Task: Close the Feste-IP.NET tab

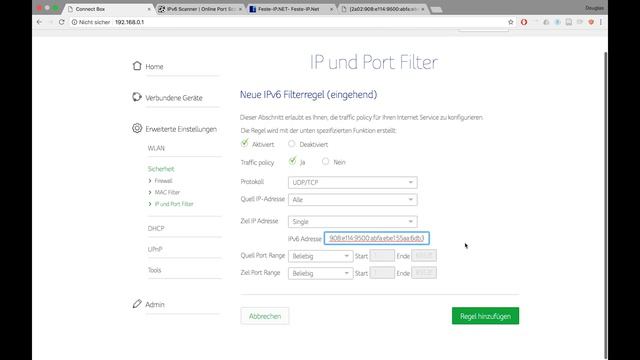Action: pyautogui.click(x=331, y=9)
